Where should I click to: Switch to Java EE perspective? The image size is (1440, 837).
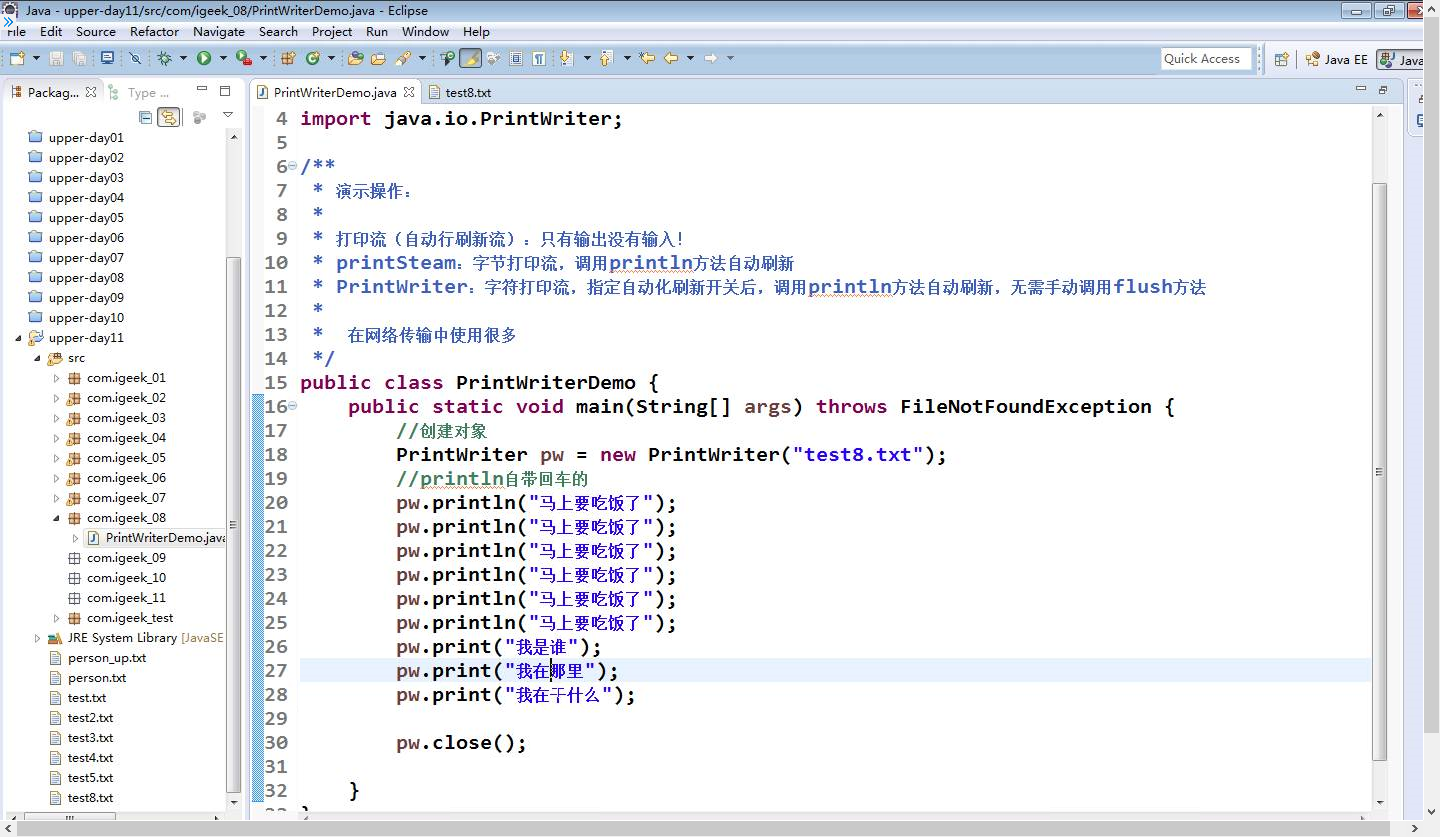coord(1337,59)
